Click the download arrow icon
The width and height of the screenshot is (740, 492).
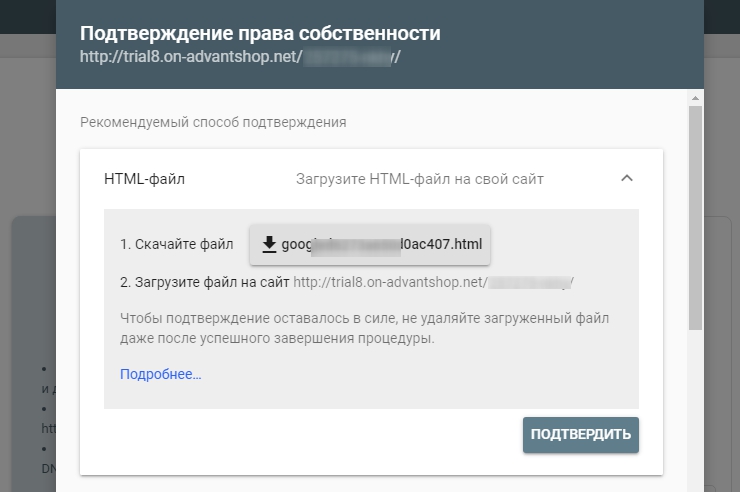(x=268, y=245)
